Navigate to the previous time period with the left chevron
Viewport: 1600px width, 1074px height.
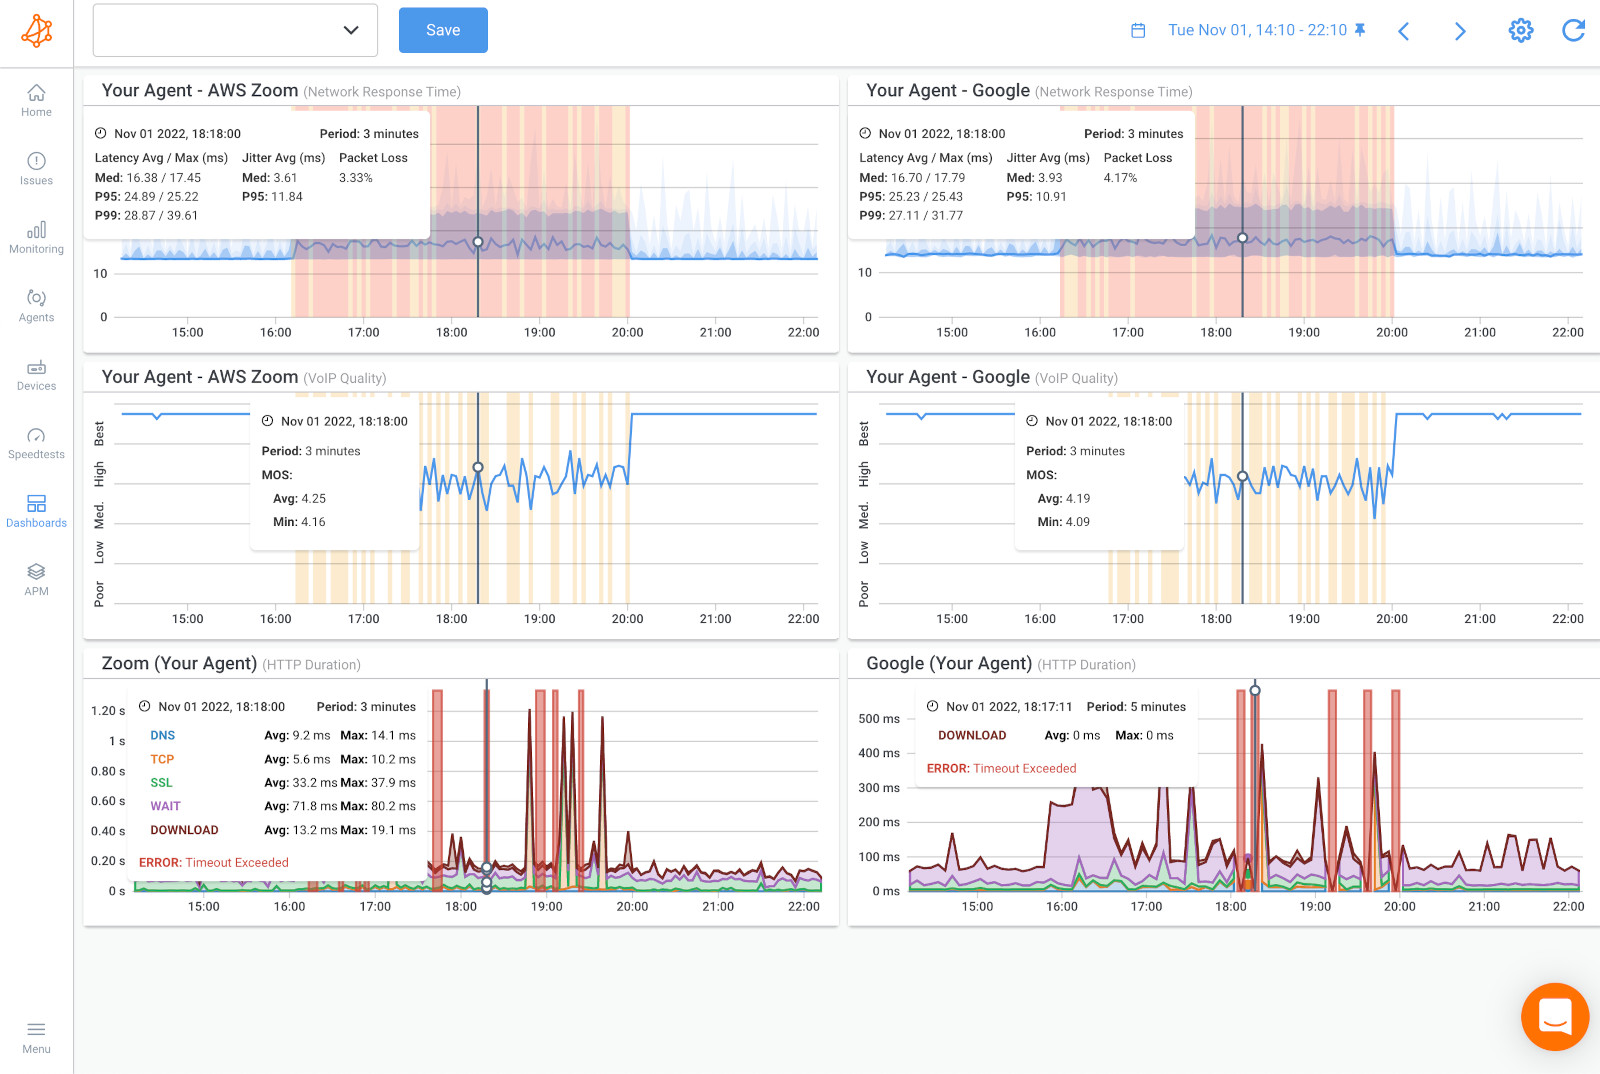tap(1404, 30)
